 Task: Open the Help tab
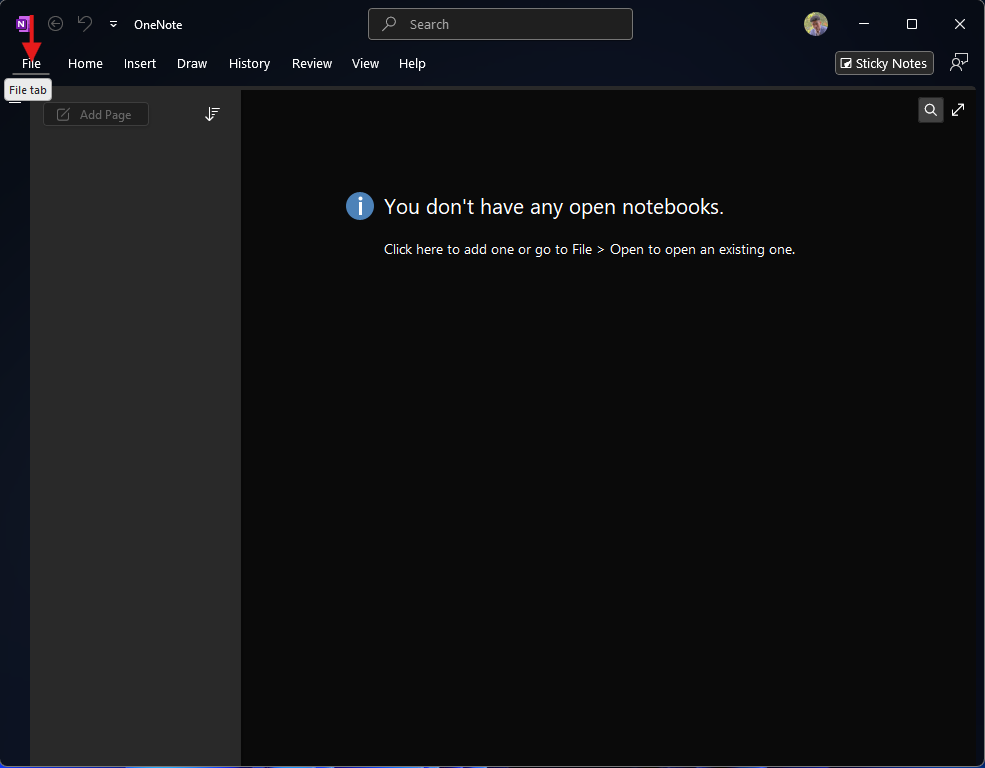click(412, 64)
